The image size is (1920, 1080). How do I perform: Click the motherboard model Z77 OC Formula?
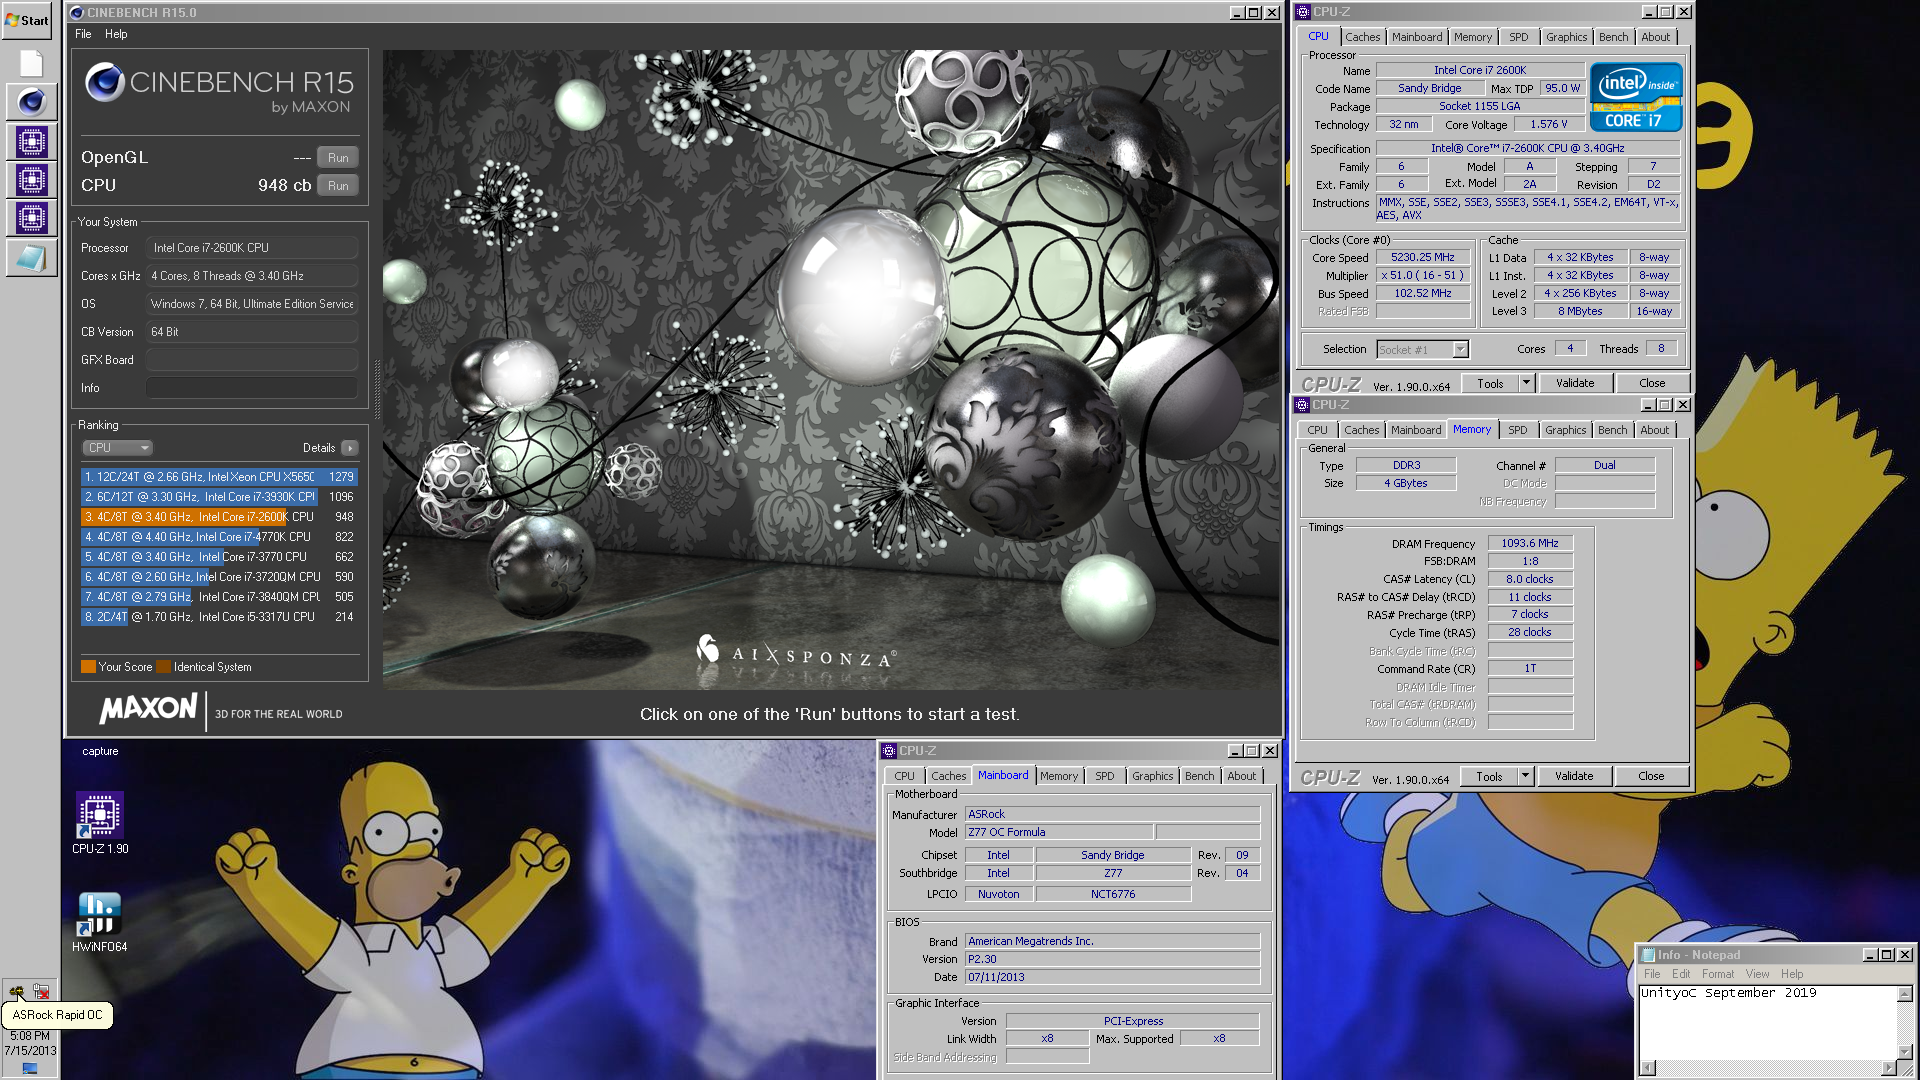coord(1059,832)
